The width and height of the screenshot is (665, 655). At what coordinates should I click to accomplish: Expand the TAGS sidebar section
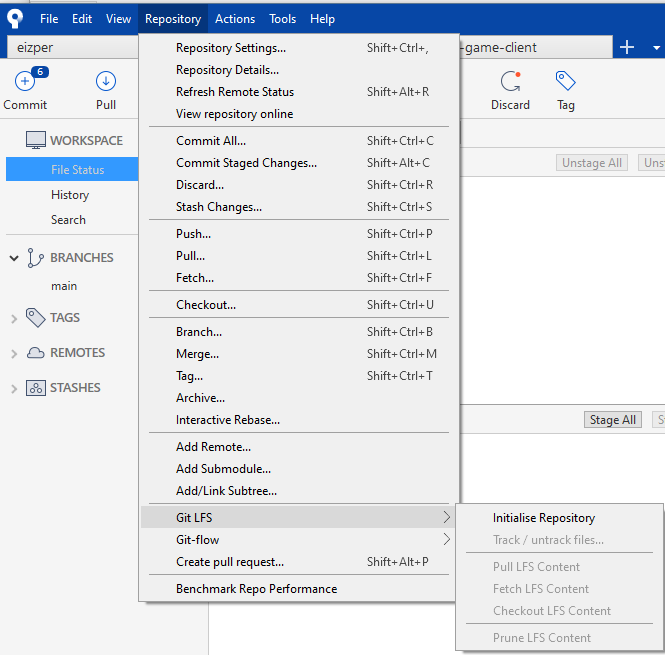[14, 319]
